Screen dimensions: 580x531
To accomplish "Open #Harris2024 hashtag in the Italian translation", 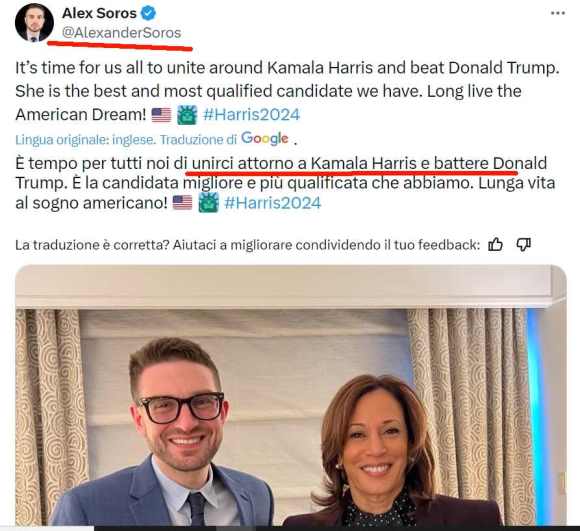I will pos(273,203).
